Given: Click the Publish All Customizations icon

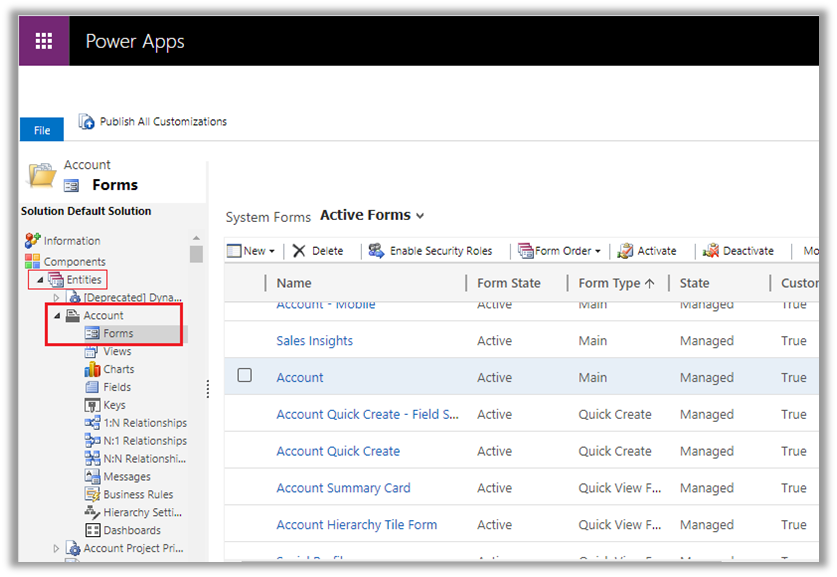Looking at the screenshot, I should [x=87, y=122].
